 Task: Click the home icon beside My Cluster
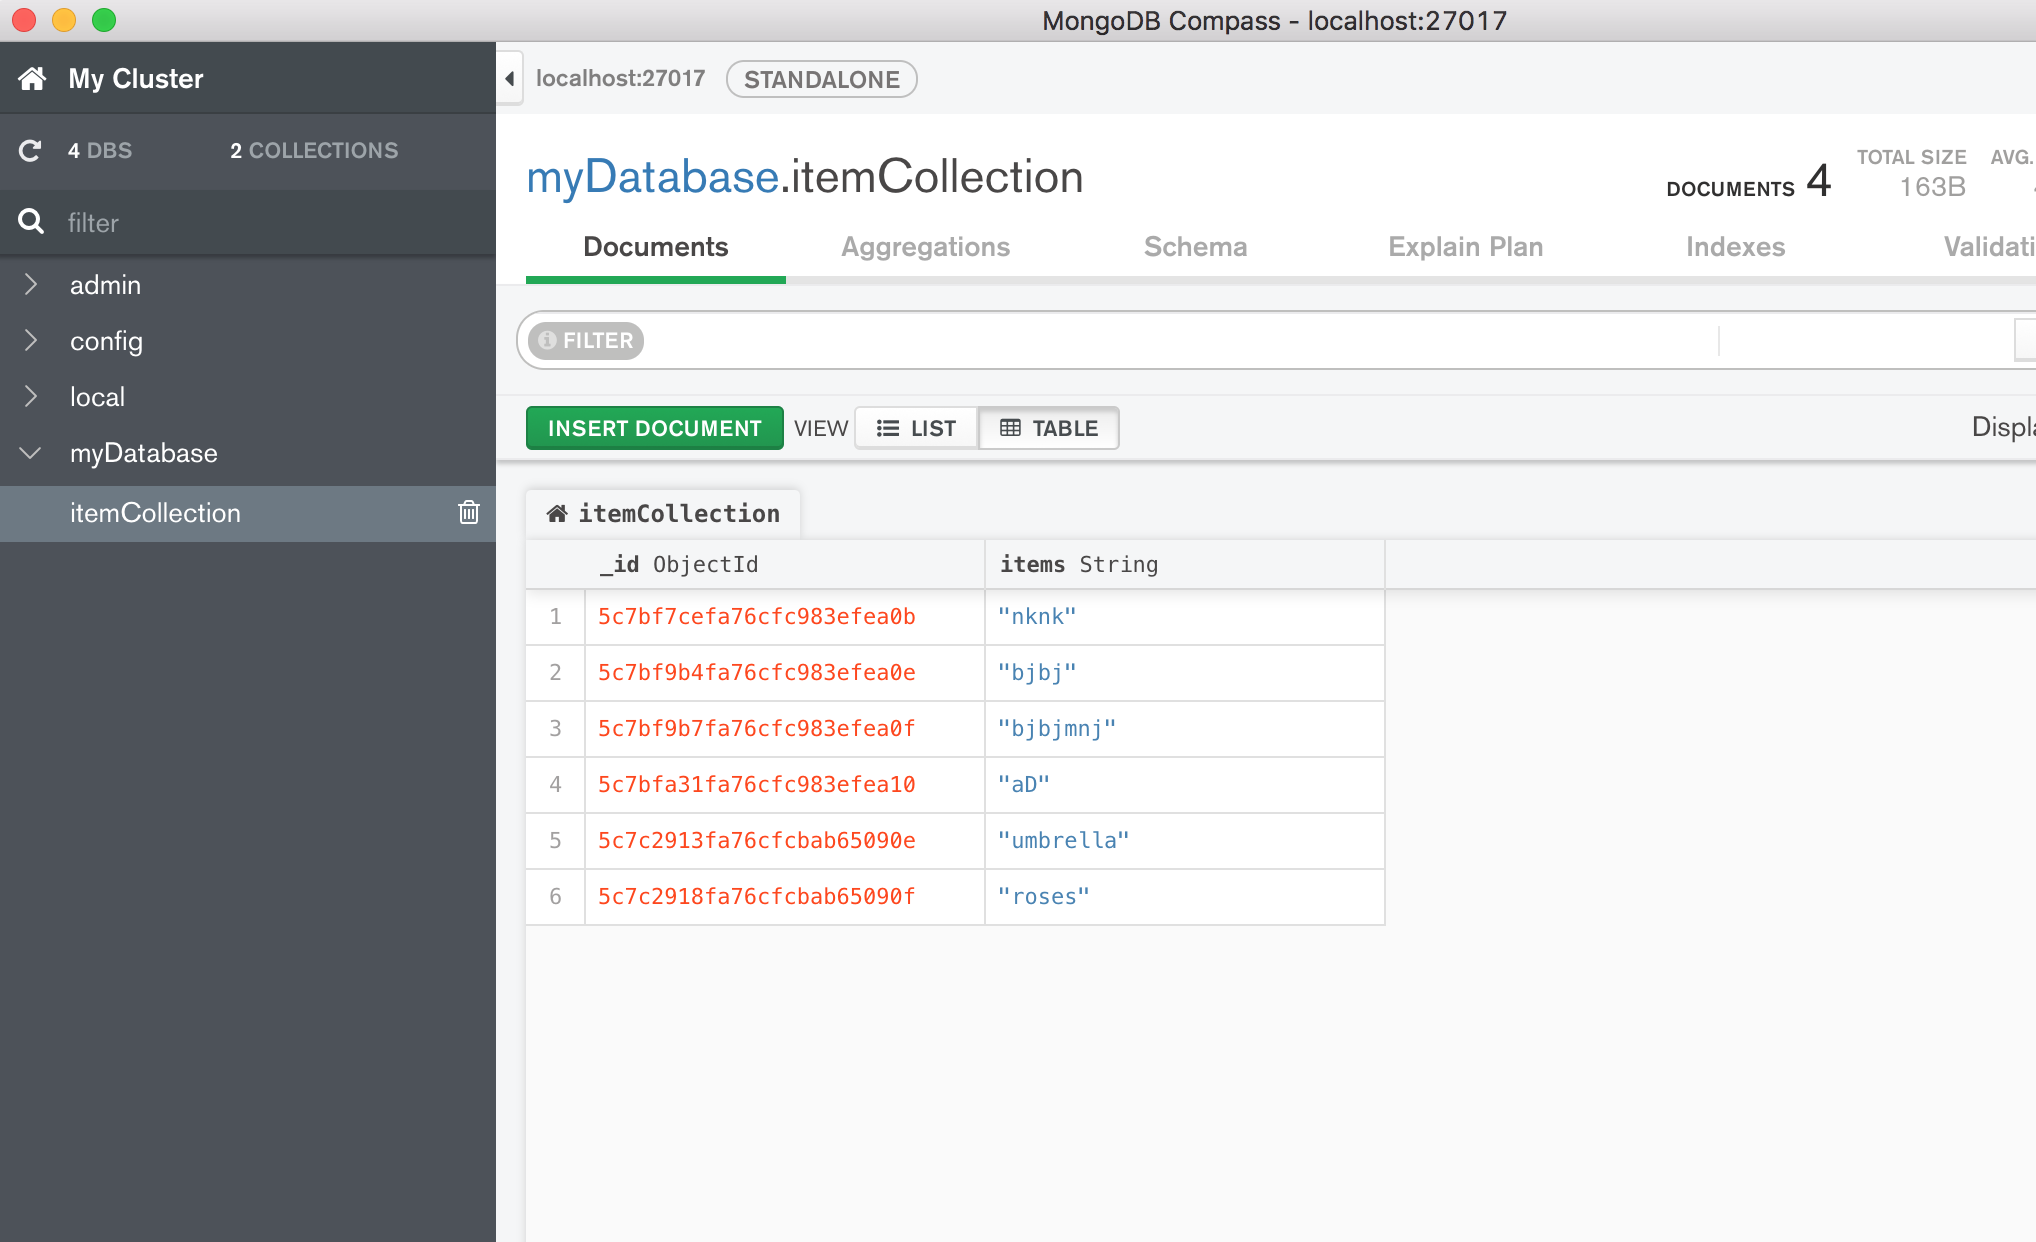(32, 78)
